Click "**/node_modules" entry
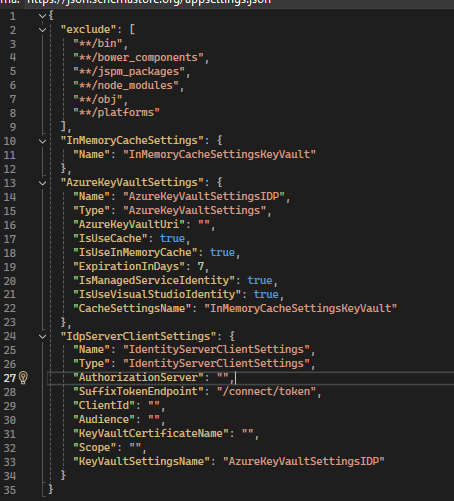454x501 pixels. tap(126, 85)
